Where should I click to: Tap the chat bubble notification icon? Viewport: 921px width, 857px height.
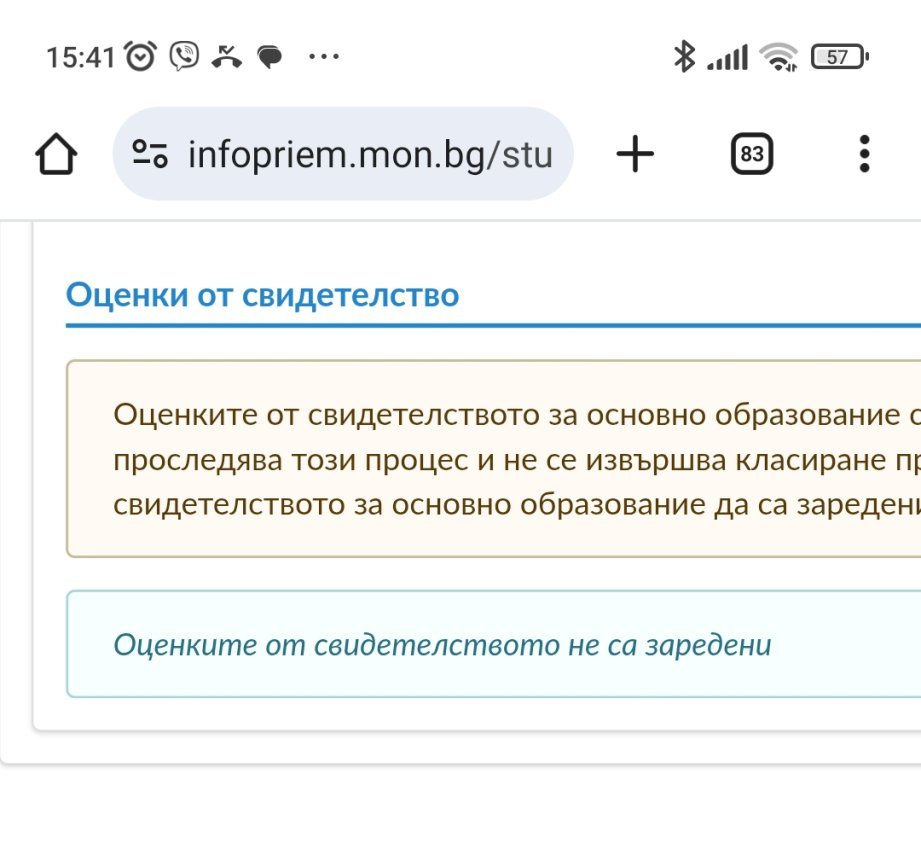click(270, 57)
